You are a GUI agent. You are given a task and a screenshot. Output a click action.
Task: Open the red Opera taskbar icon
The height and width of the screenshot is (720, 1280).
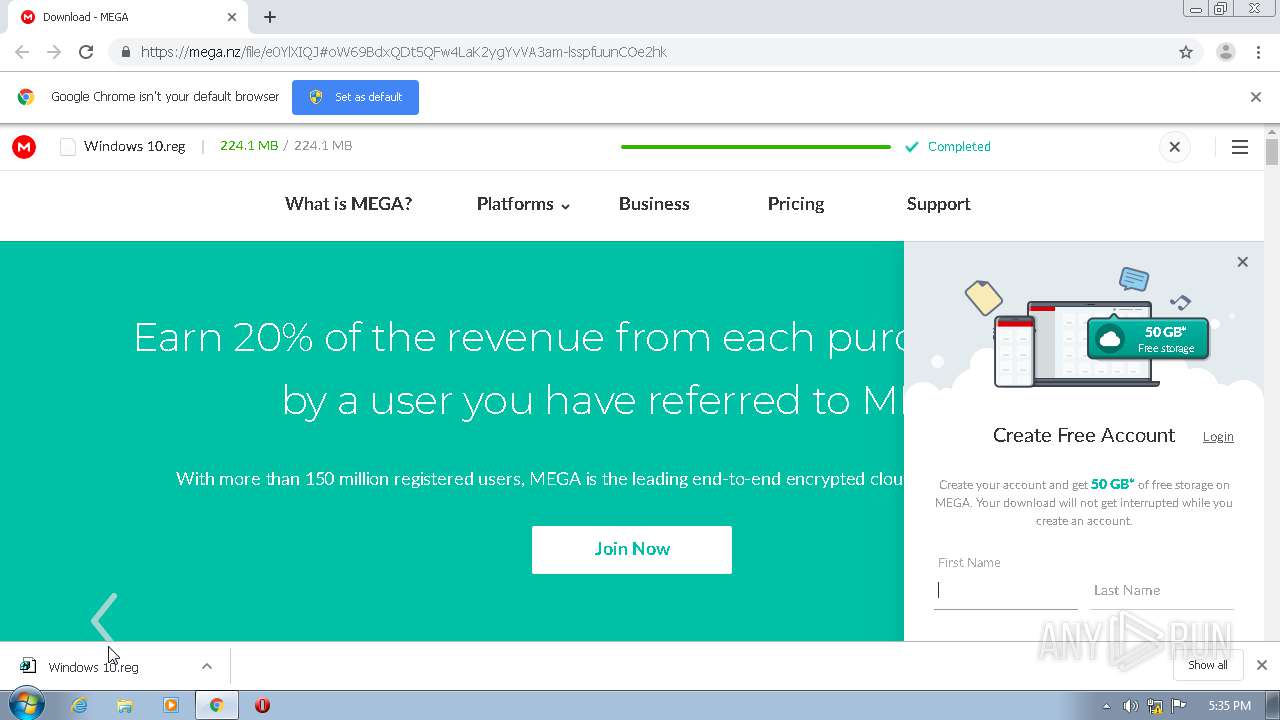262,705
